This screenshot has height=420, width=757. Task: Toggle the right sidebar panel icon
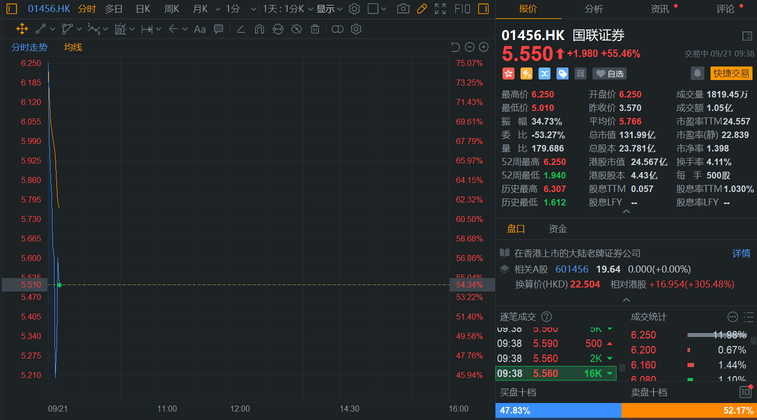pyautogui.click(x=483, y=9)
